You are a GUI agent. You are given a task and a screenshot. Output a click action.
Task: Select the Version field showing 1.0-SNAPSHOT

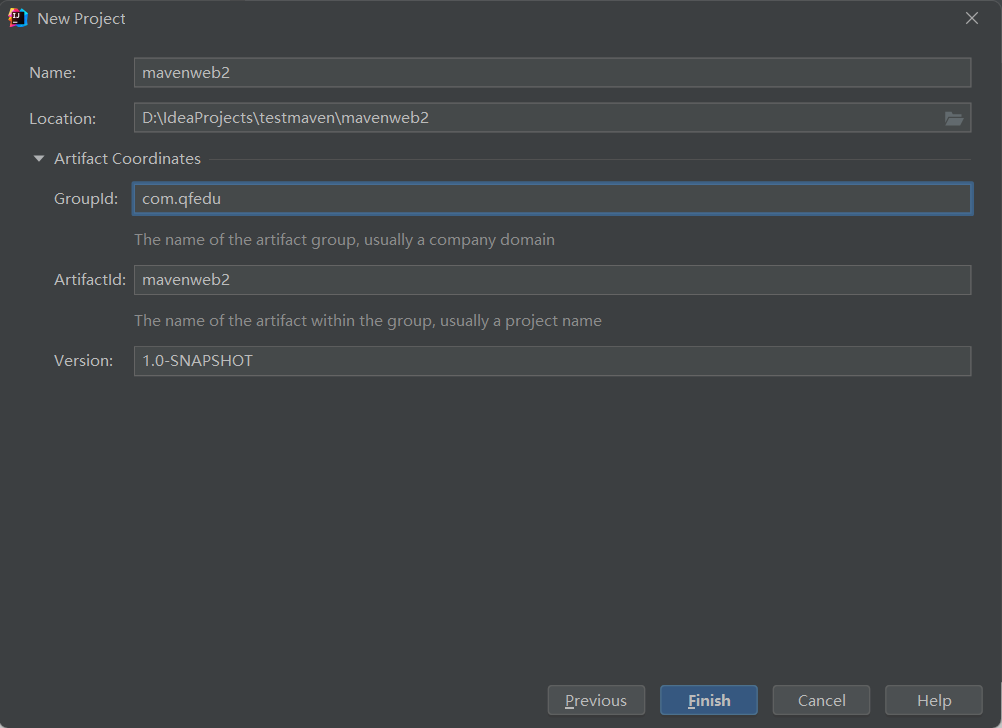tap(552, 361)
